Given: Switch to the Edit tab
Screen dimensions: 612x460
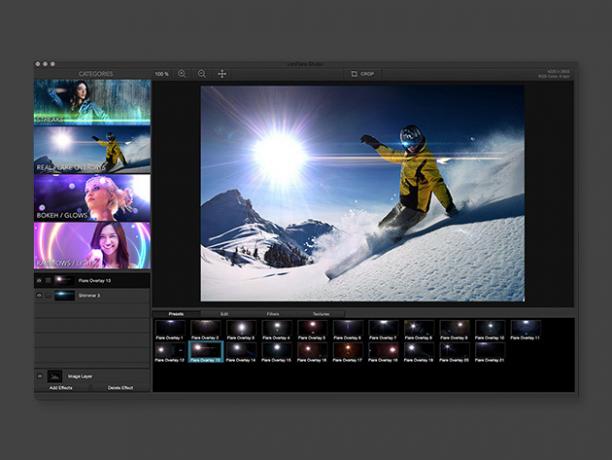Looking at the screenshot, I should (x=224, y=314).
